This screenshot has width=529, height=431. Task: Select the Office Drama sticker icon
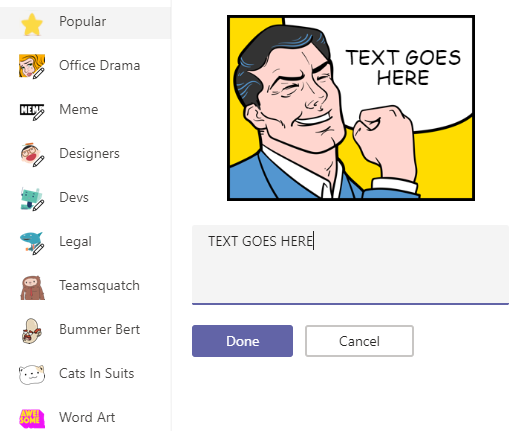click(32, 66)
